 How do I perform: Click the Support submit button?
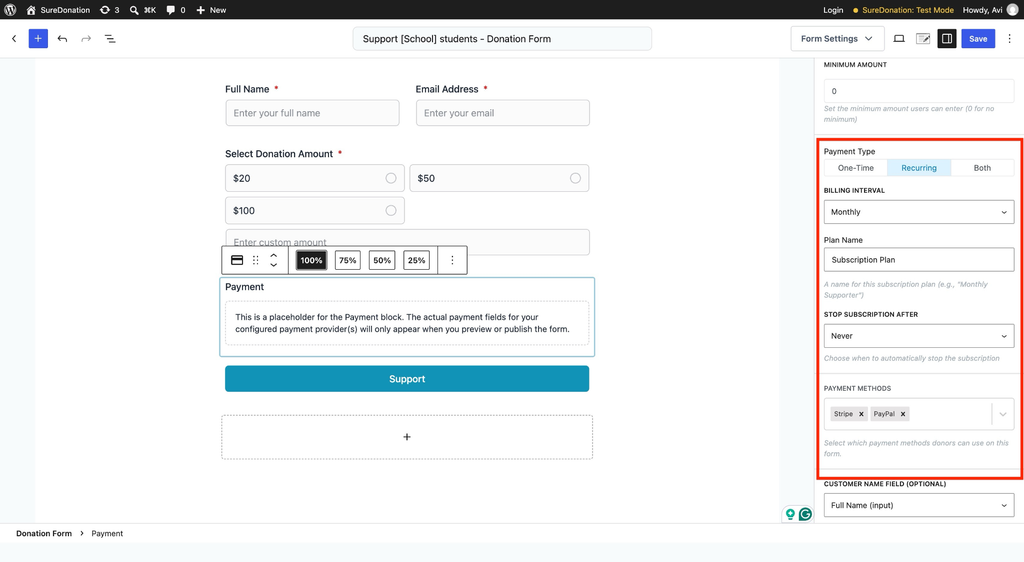[407, 379]
